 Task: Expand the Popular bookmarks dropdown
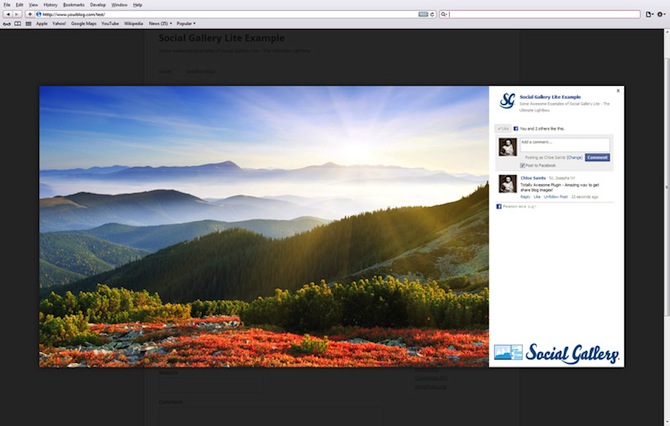click(187, 23)
